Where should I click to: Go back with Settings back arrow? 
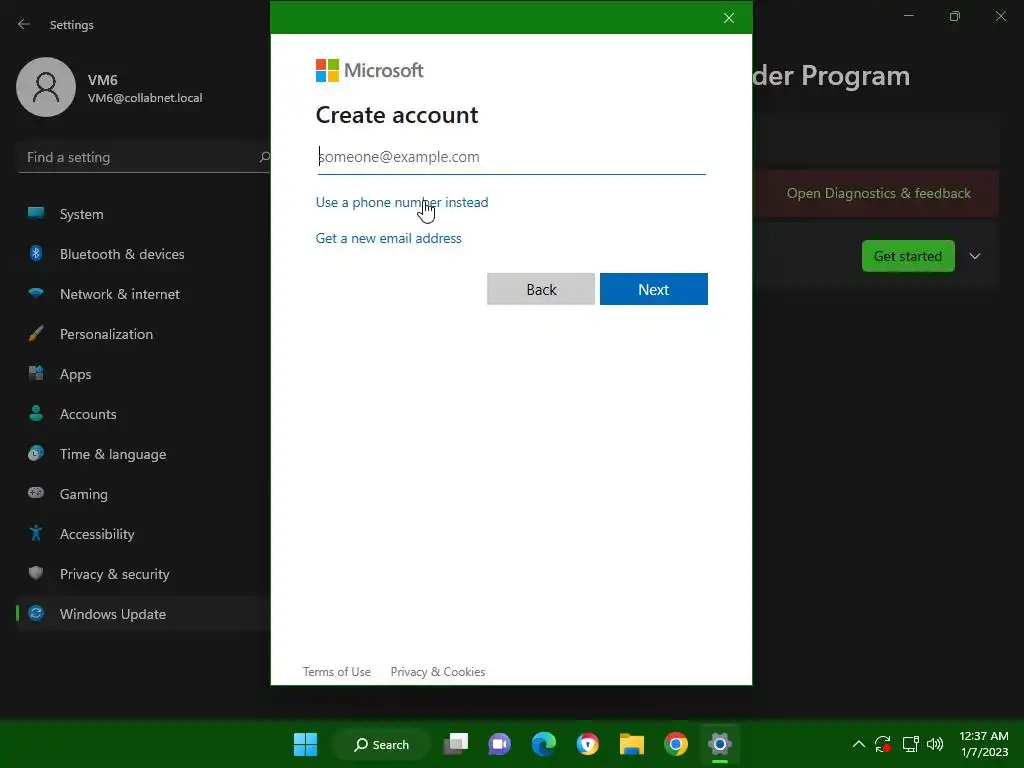pos(24,24)
